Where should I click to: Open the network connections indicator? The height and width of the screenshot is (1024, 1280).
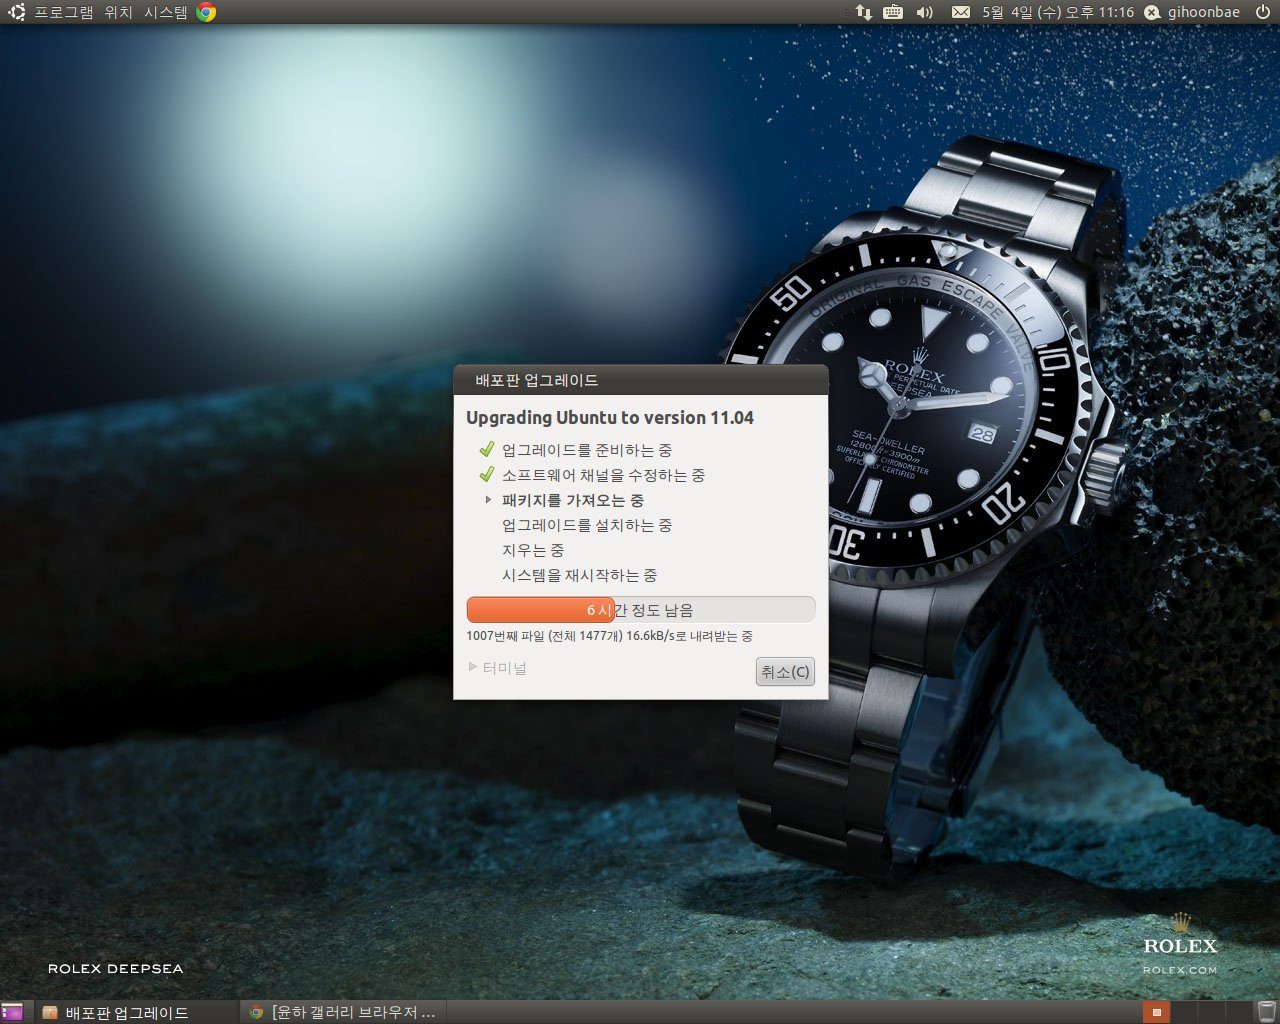(864, 12)
